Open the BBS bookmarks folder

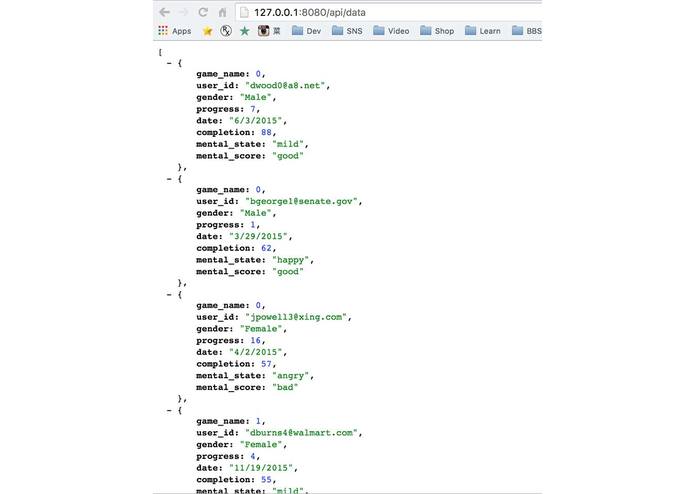pyautogui.click(x=527, y=31)
